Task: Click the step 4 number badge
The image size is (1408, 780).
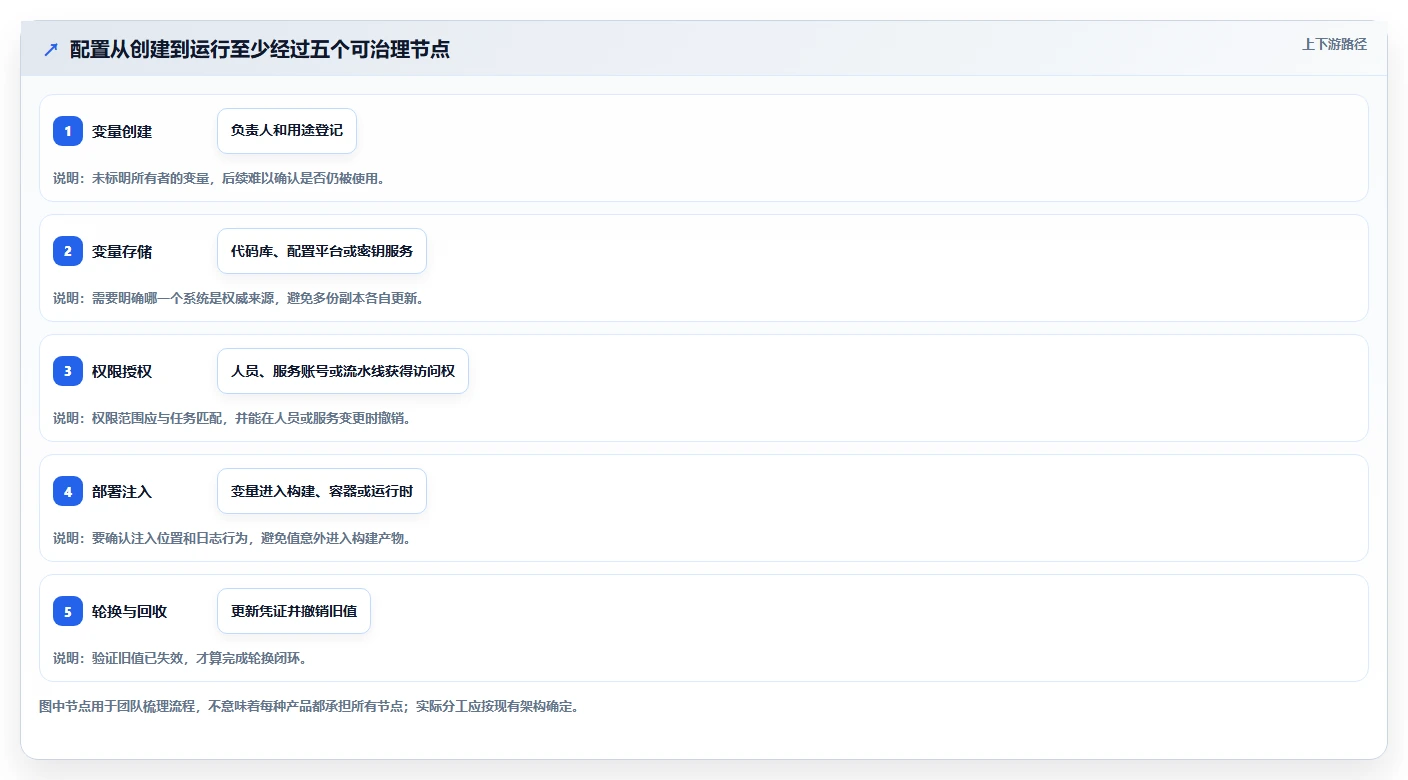Action: 68,491
